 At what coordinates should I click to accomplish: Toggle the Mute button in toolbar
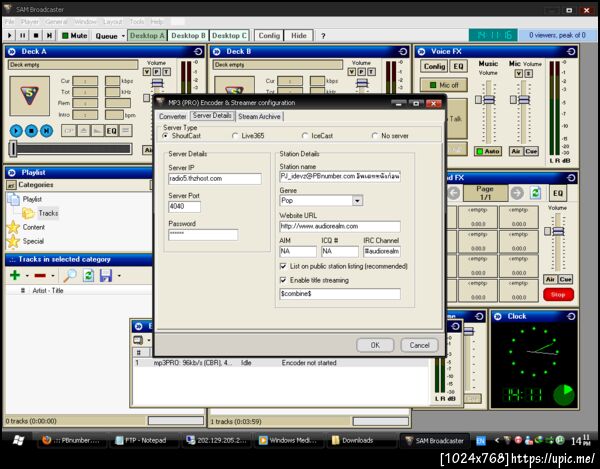[x=75, y=36]
